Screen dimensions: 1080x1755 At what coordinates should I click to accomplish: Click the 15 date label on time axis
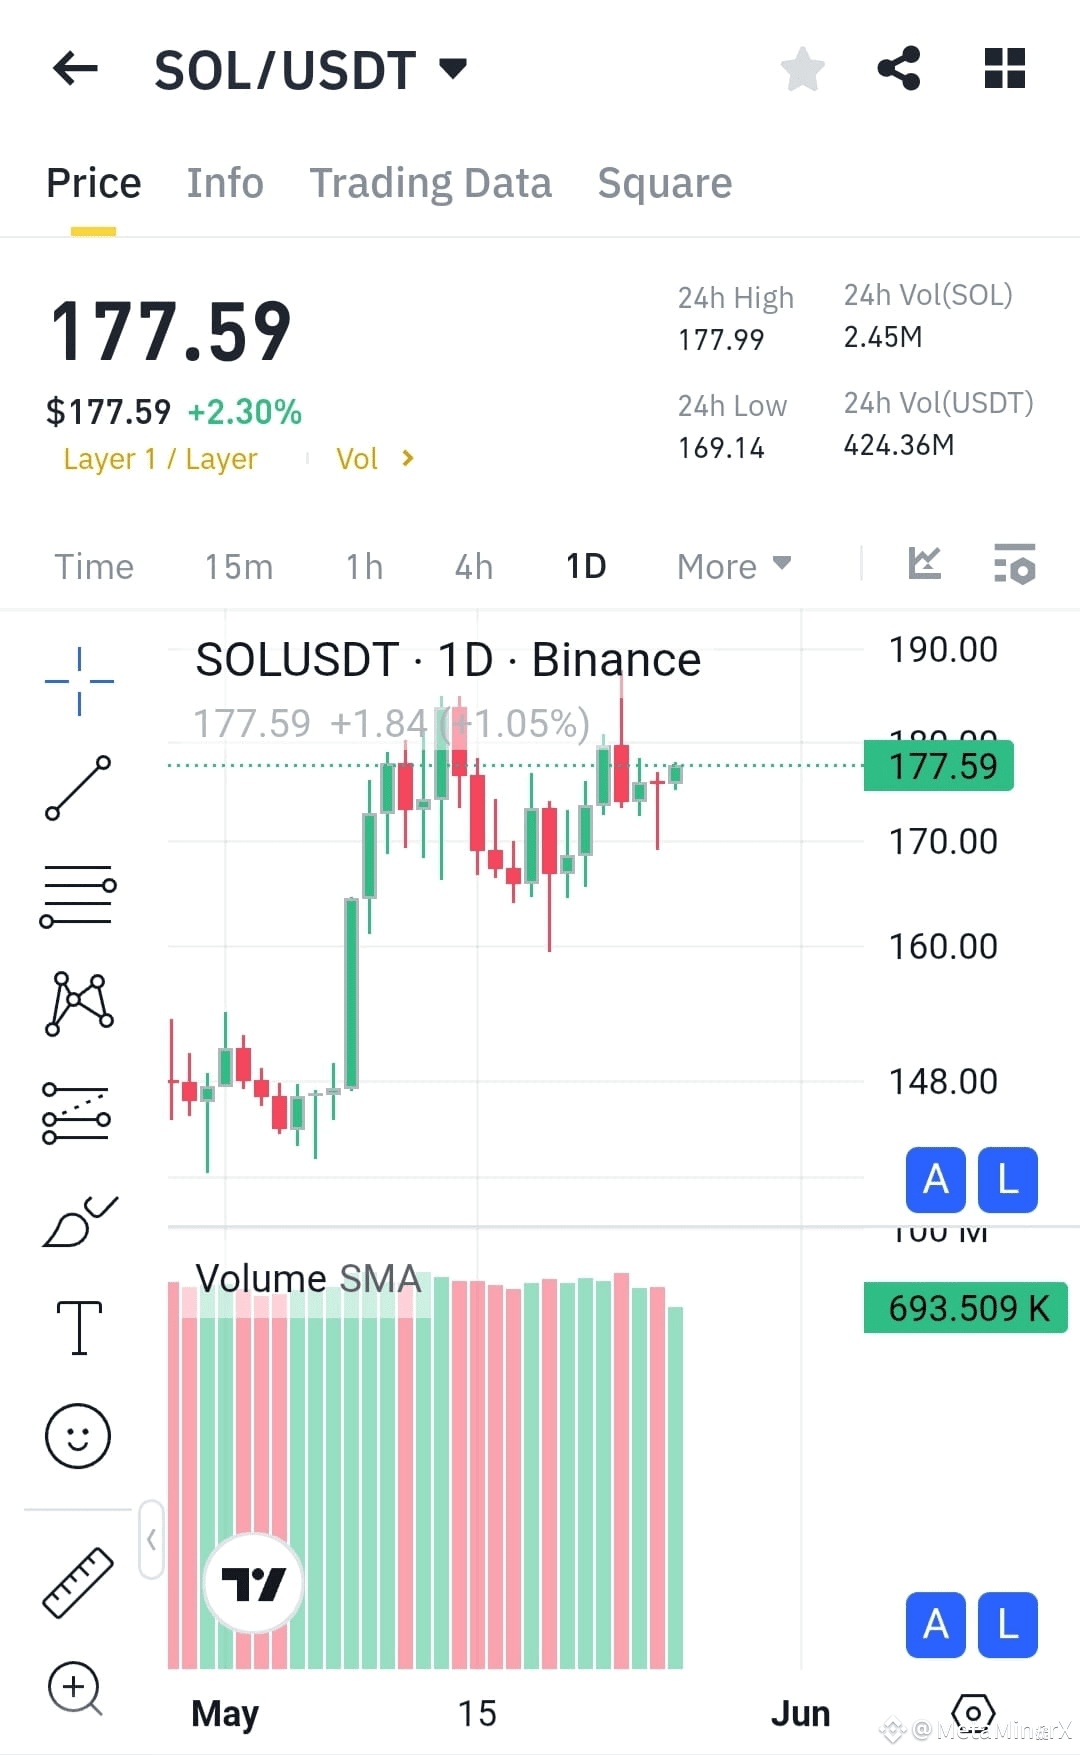coord(477,1714)
